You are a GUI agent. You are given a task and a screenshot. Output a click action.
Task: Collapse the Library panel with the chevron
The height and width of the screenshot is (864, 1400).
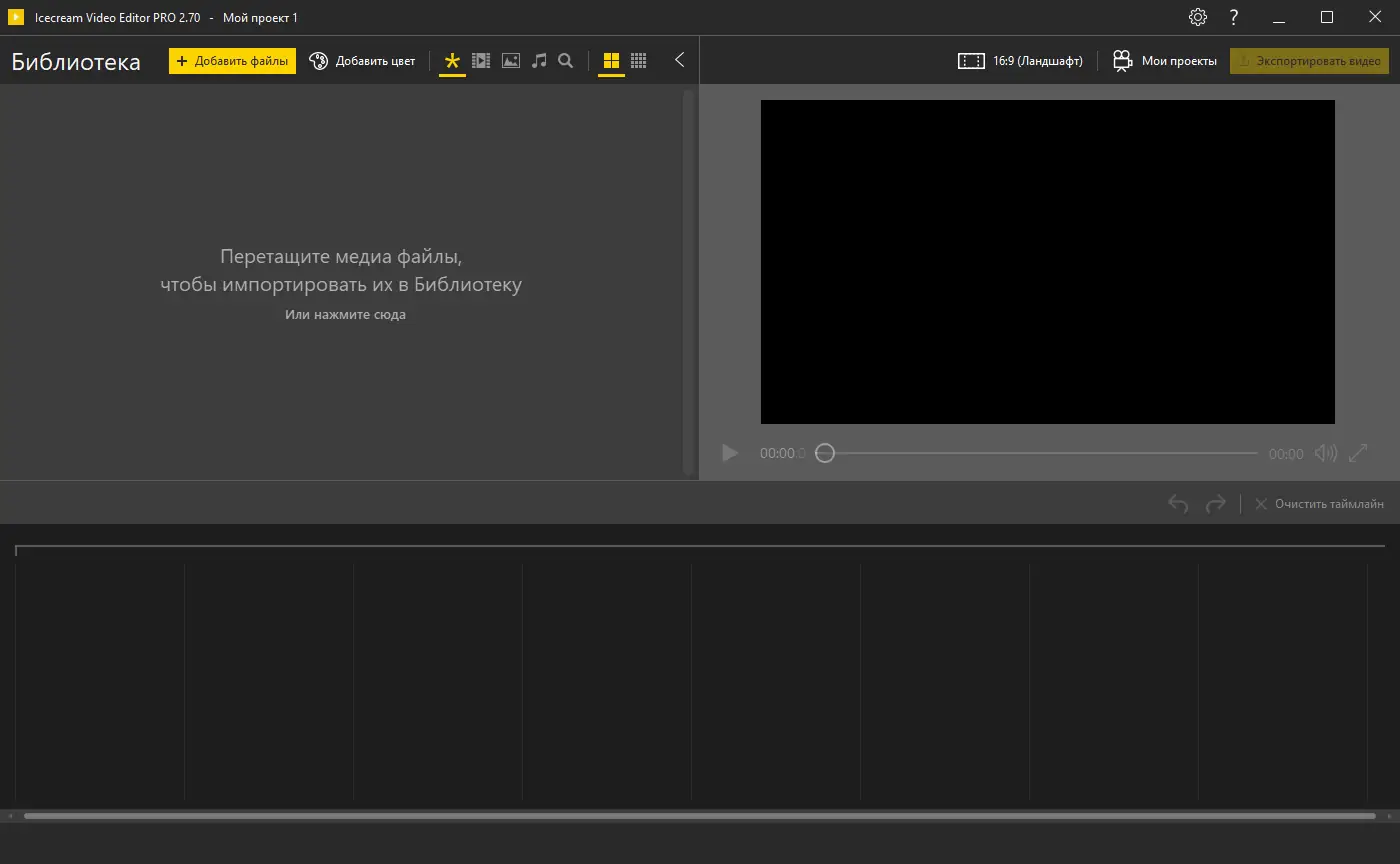coord(679,60)
